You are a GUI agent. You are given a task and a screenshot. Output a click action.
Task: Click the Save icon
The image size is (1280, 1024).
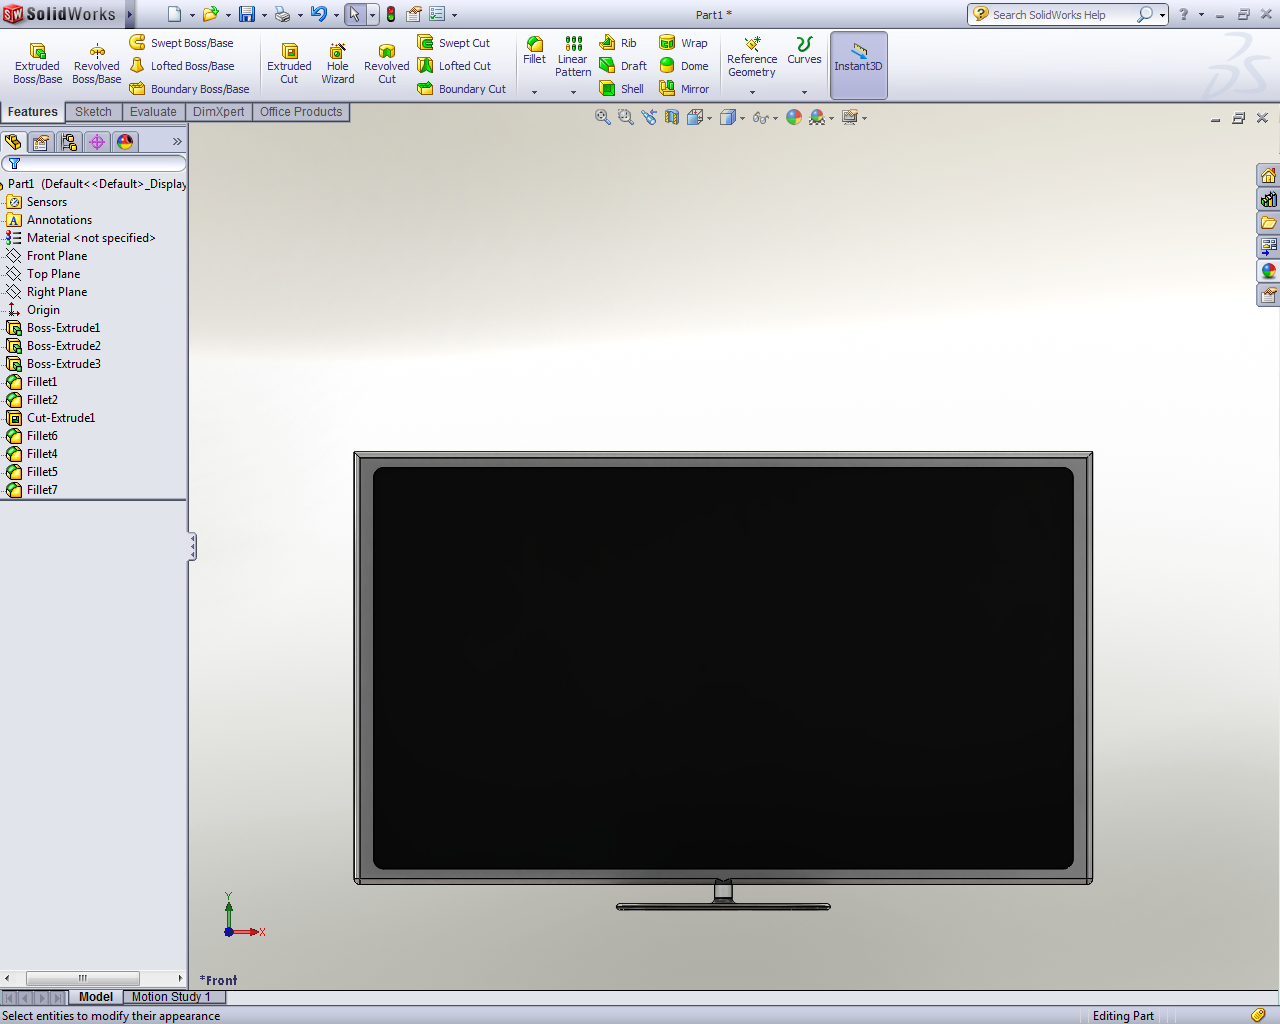(247, 14)
